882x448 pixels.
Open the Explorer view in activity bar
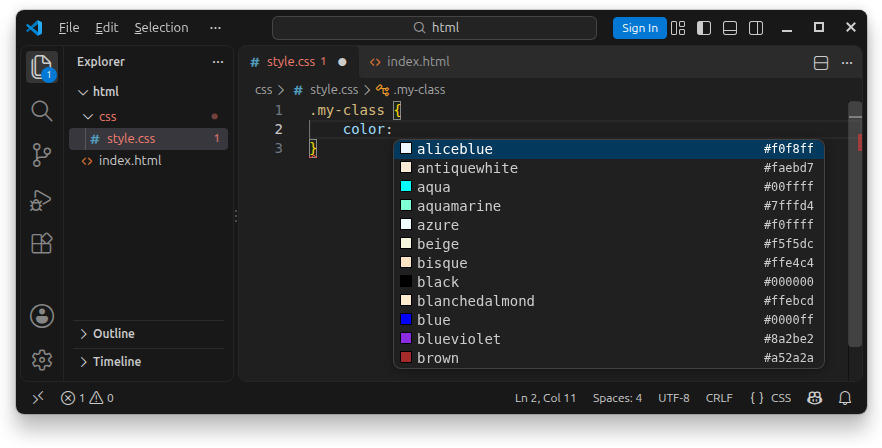click(x=42, y=68)
